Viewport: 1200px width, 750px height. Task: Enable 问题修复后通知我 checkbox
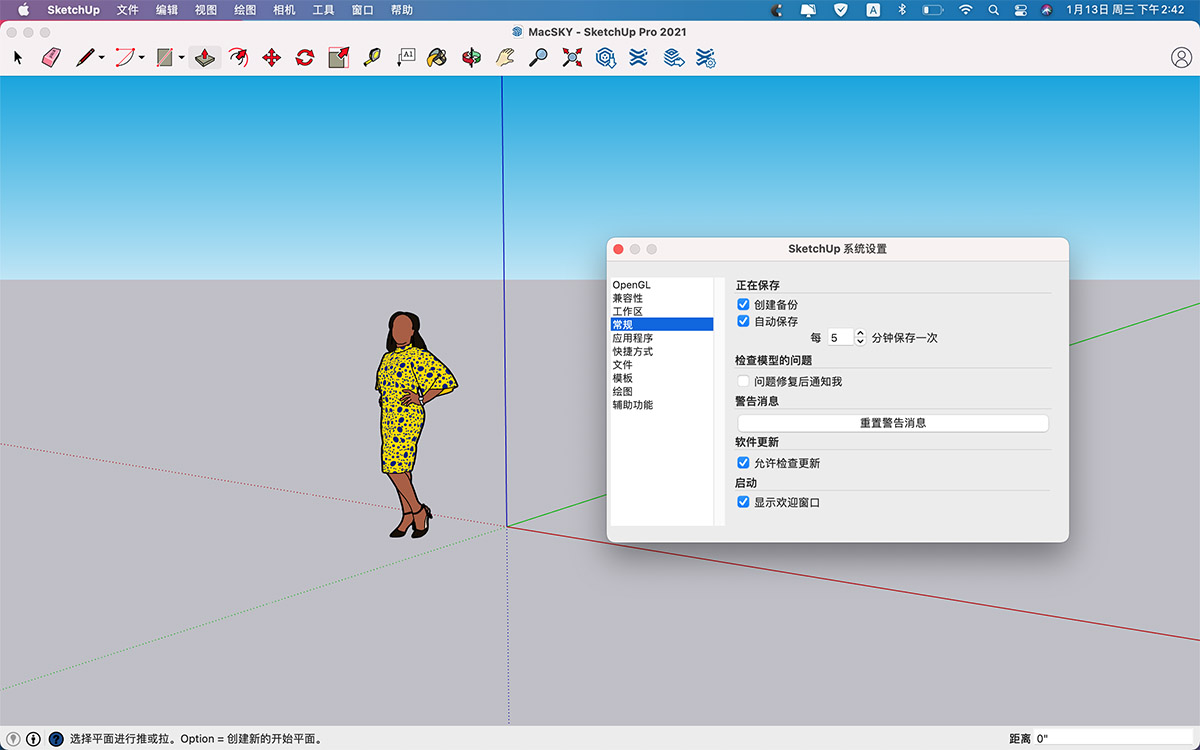click(743, 381)
